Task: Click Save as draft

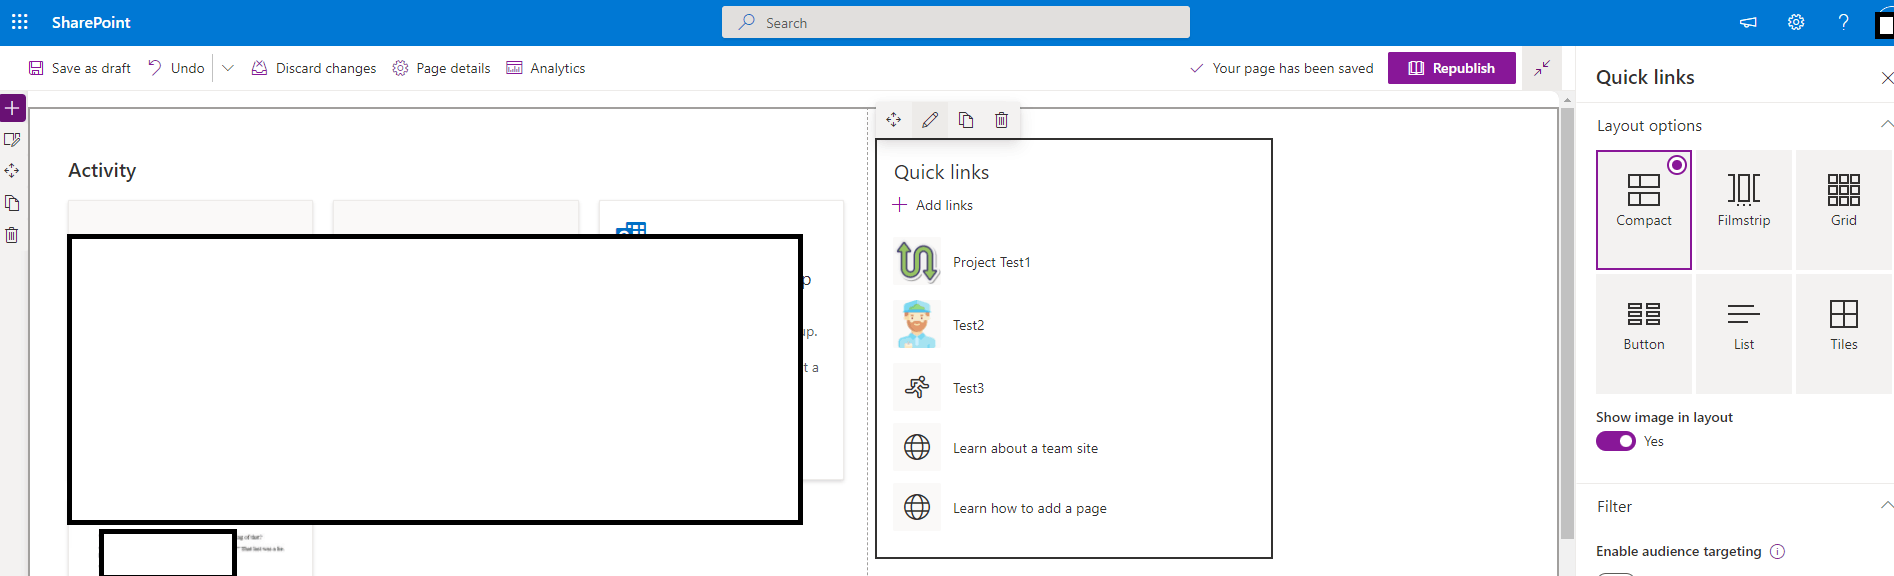Action: point(80,68)
